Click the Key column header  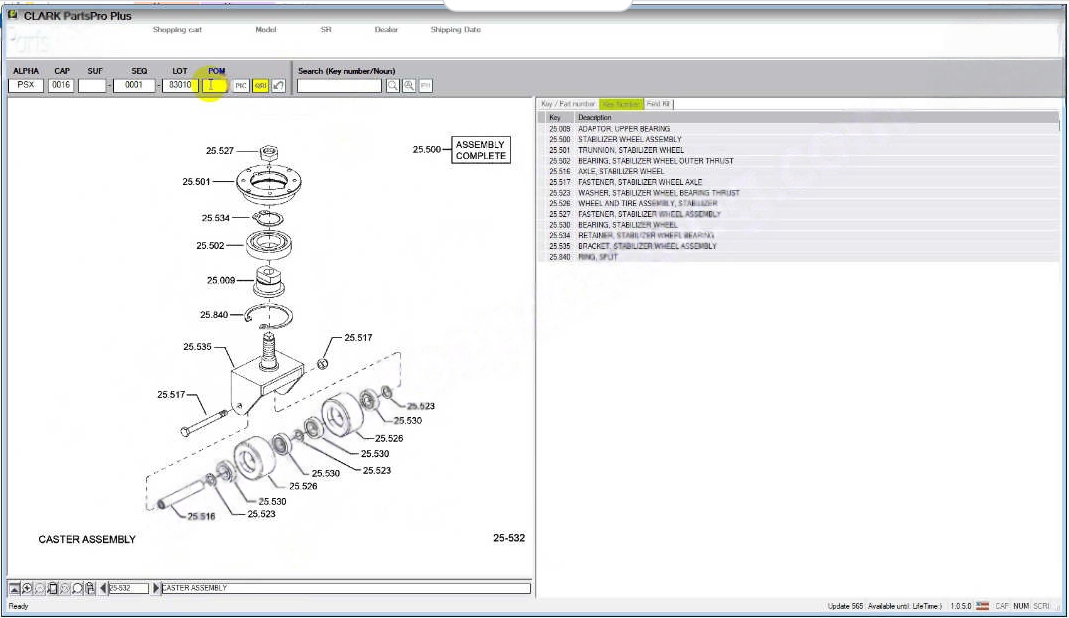555,118
